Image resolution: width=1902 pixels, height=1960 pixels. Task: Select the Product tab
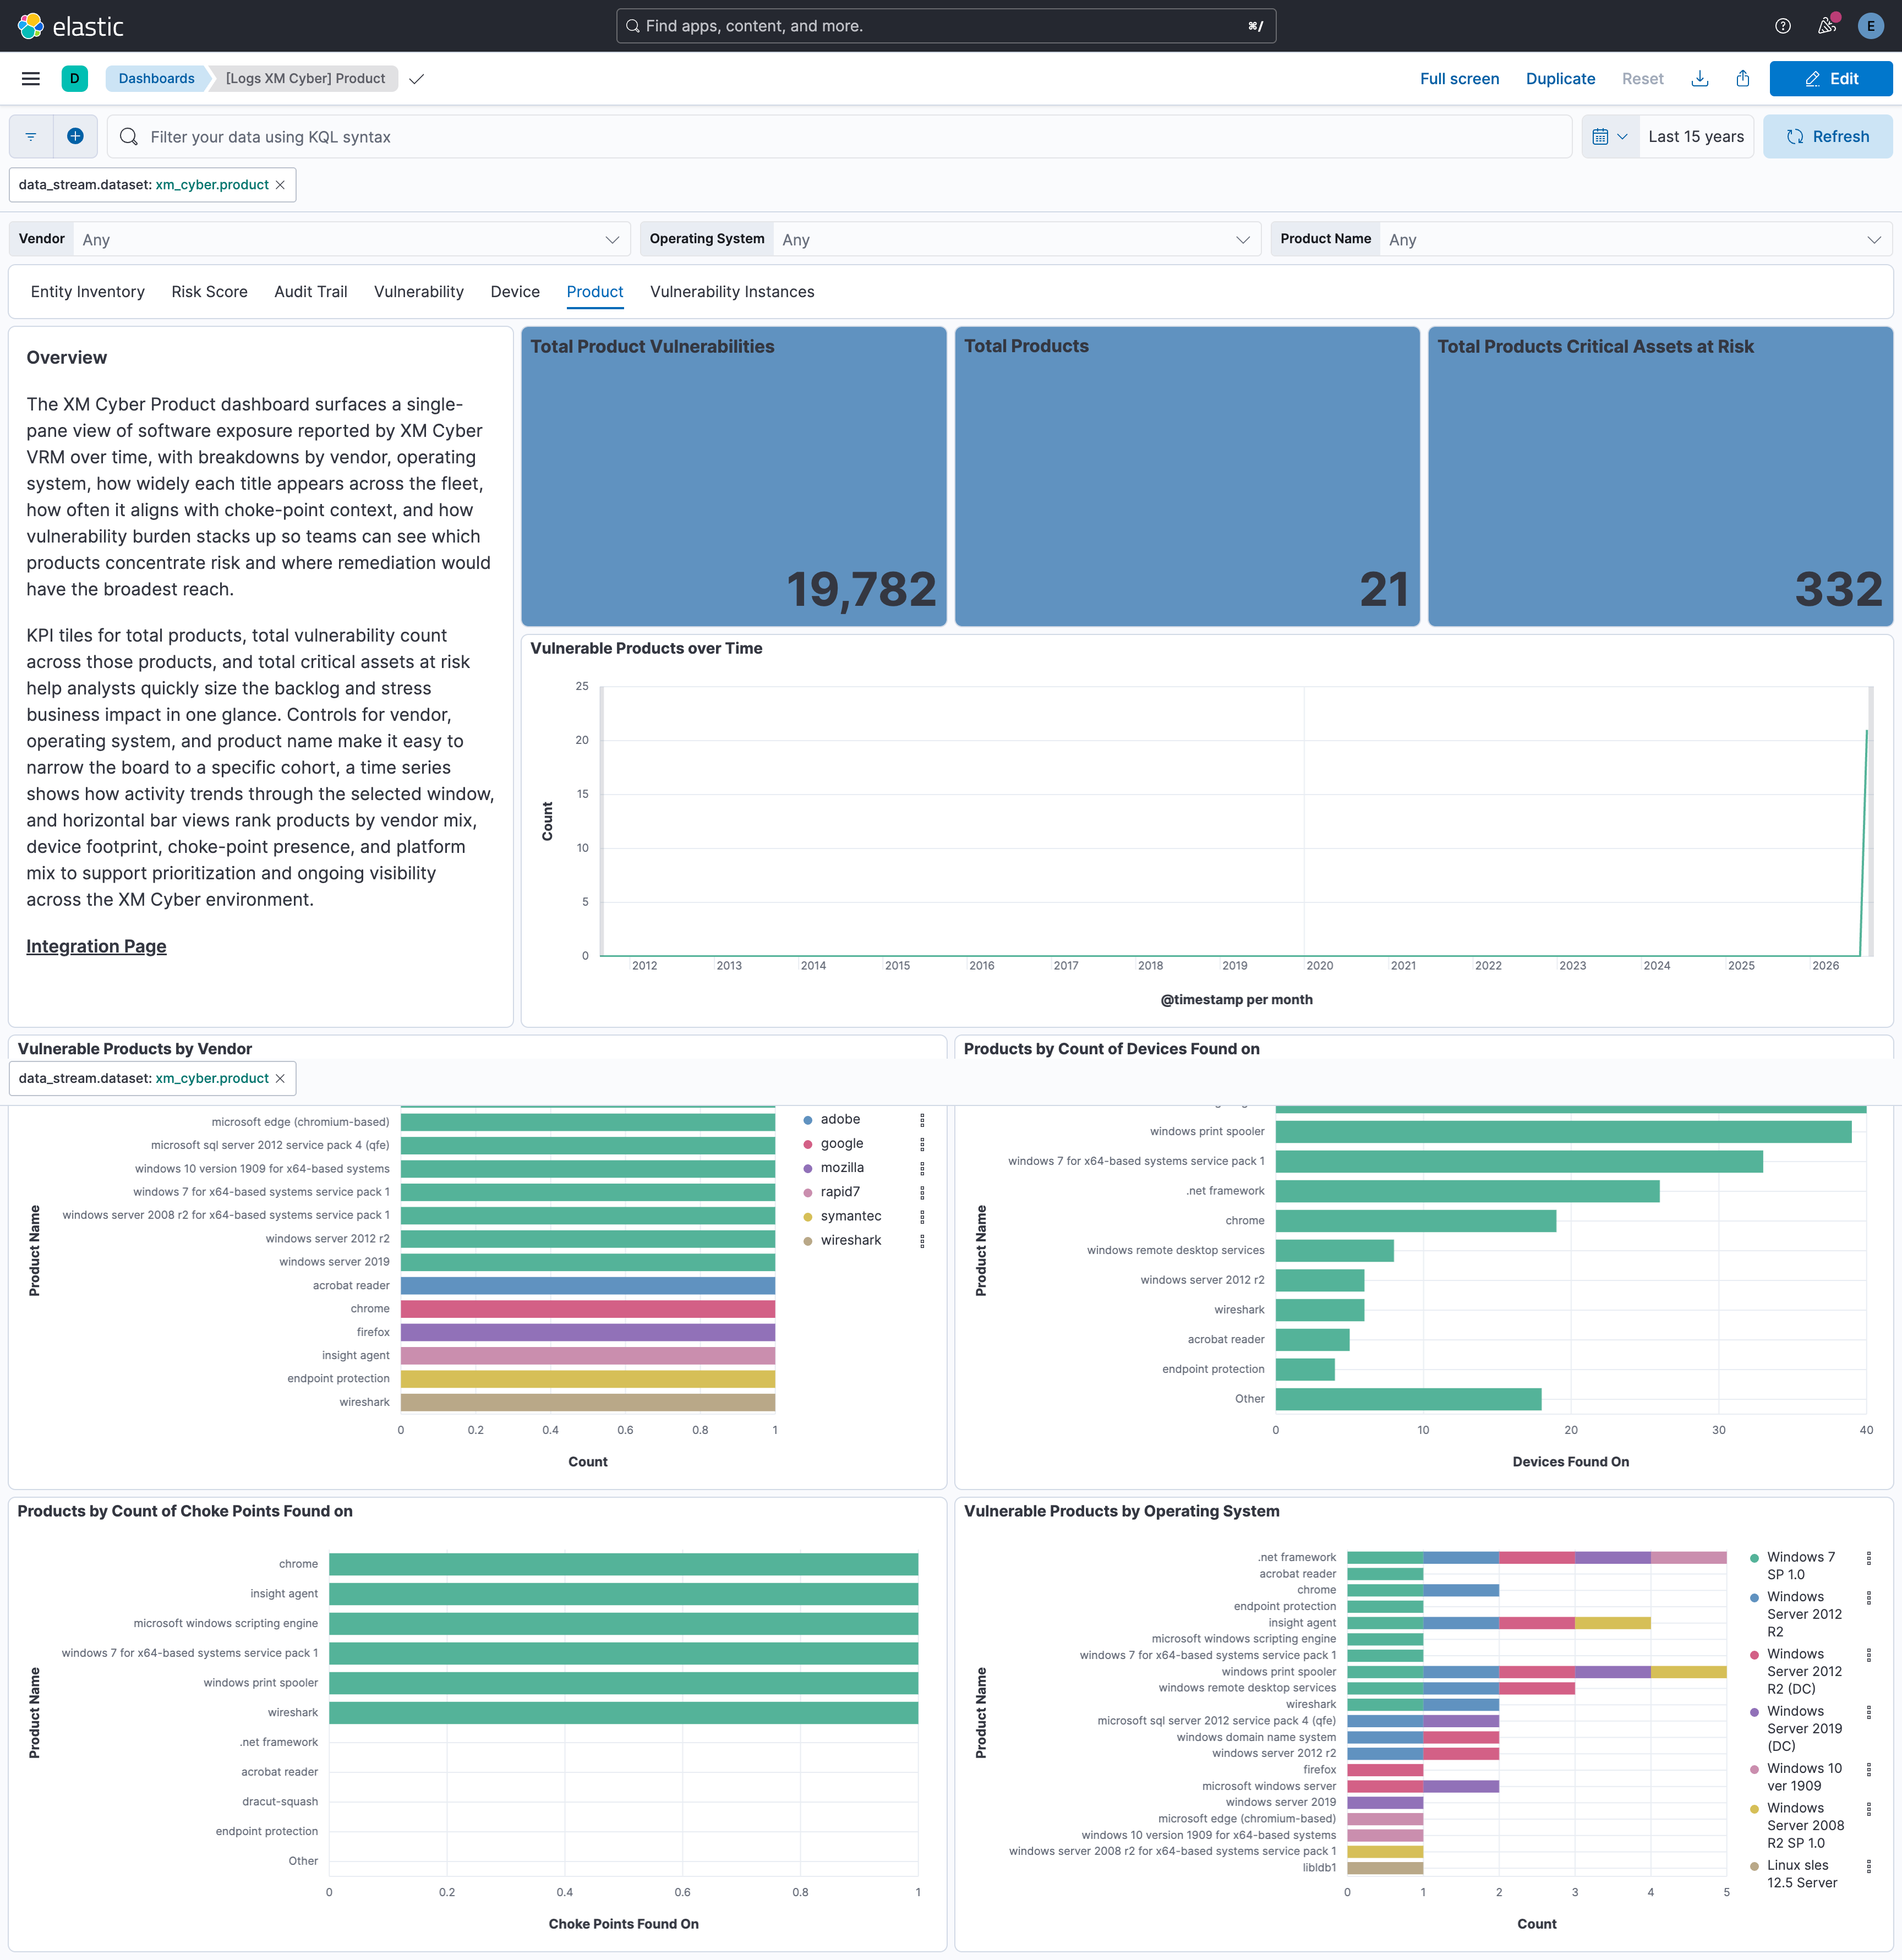(595, 292)
